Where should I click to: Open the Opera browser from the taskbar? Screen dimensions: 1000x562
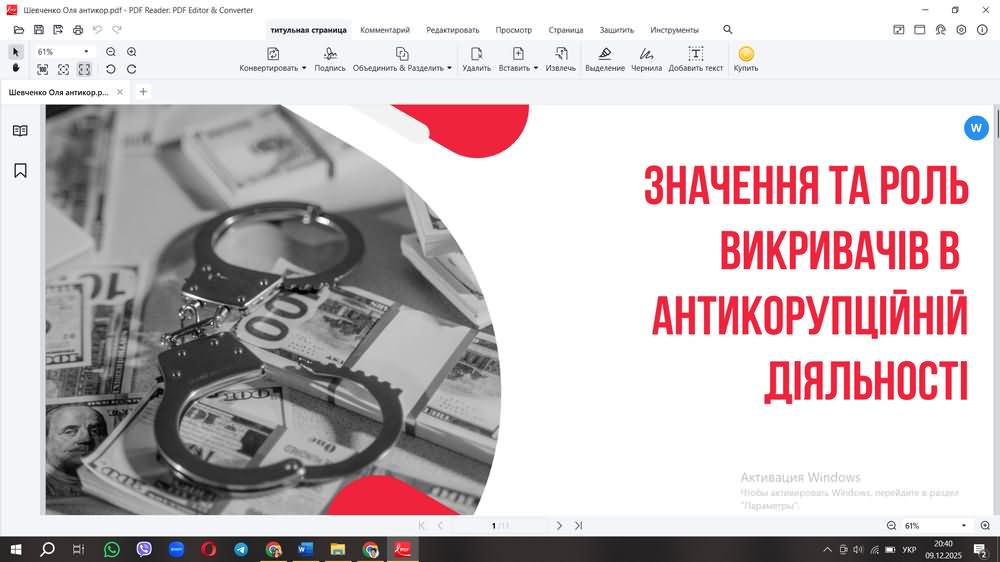pyautogui.click(x=209, y=549)
